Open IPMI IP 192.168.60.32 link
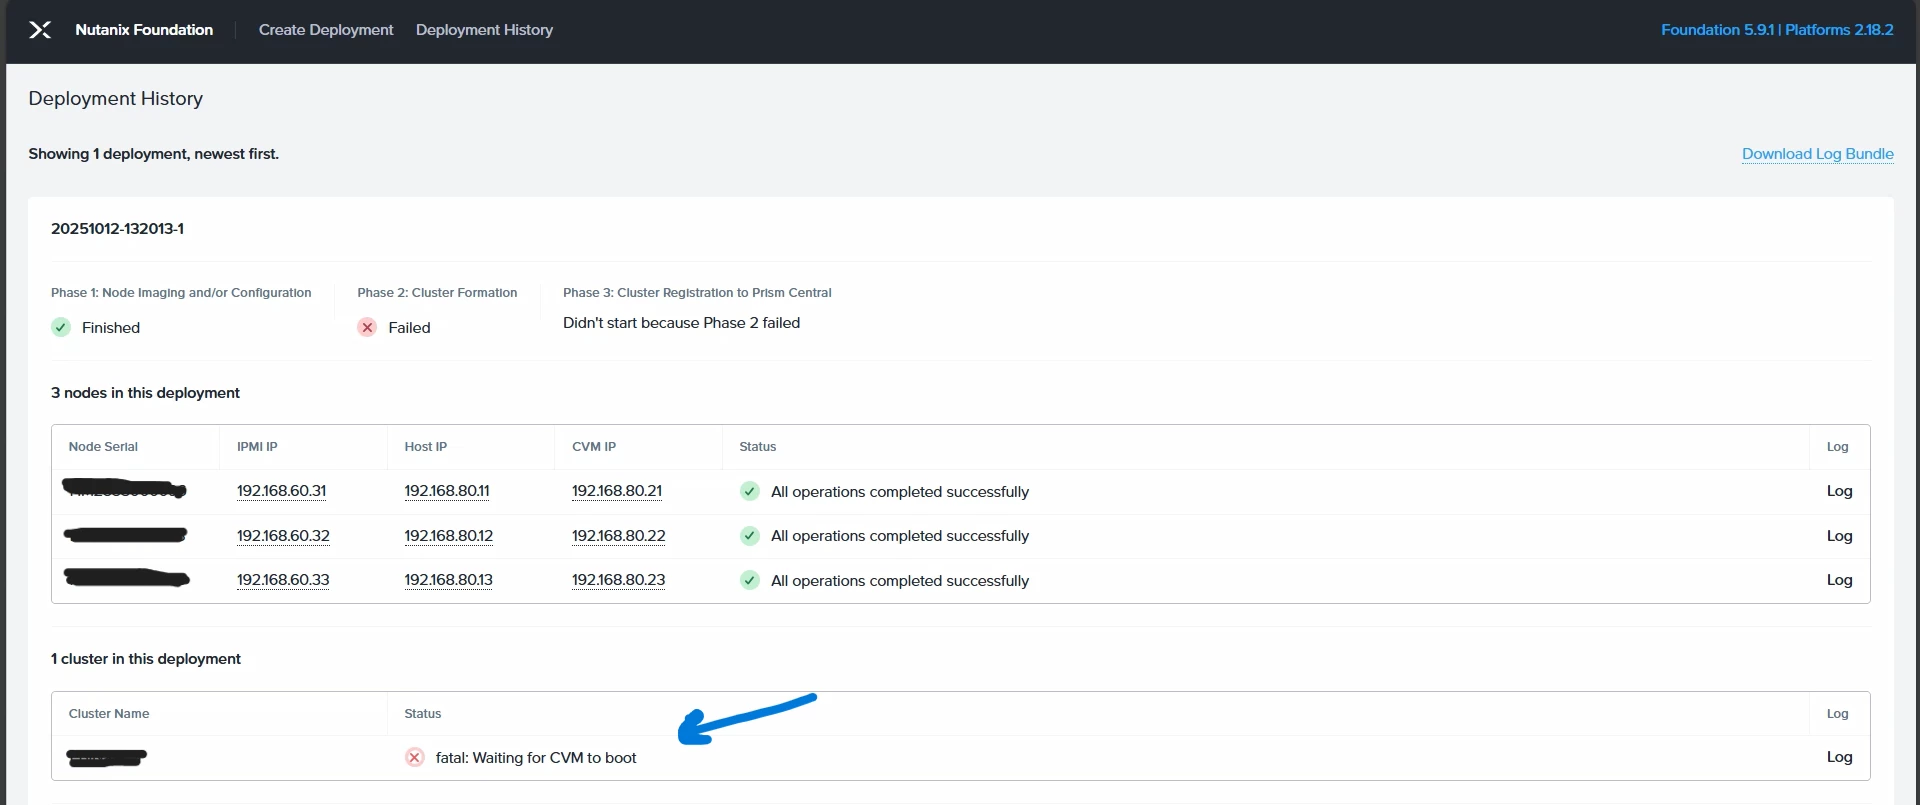Screen dimensions: 1920x805 point(283,536)
